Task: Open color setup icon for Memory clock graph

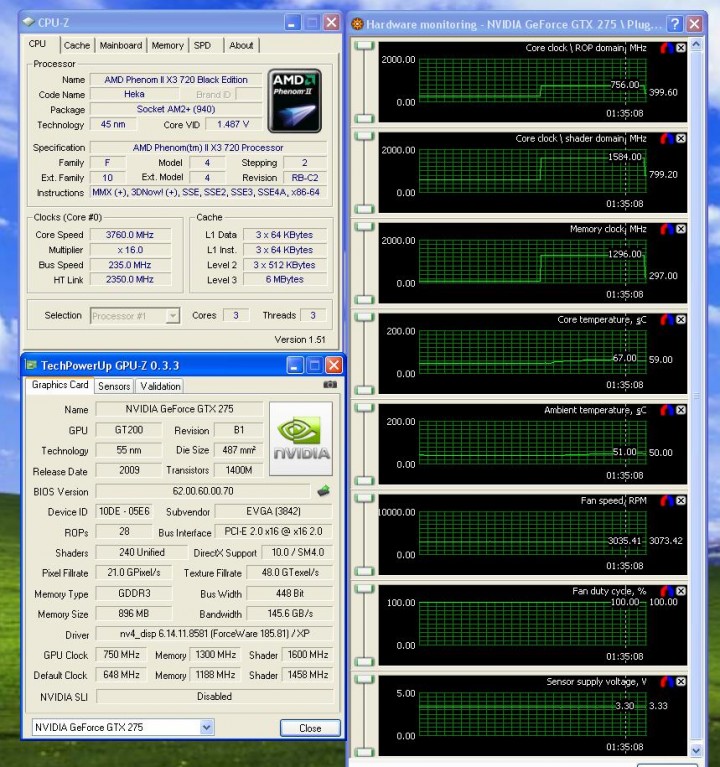Action: 667,229
